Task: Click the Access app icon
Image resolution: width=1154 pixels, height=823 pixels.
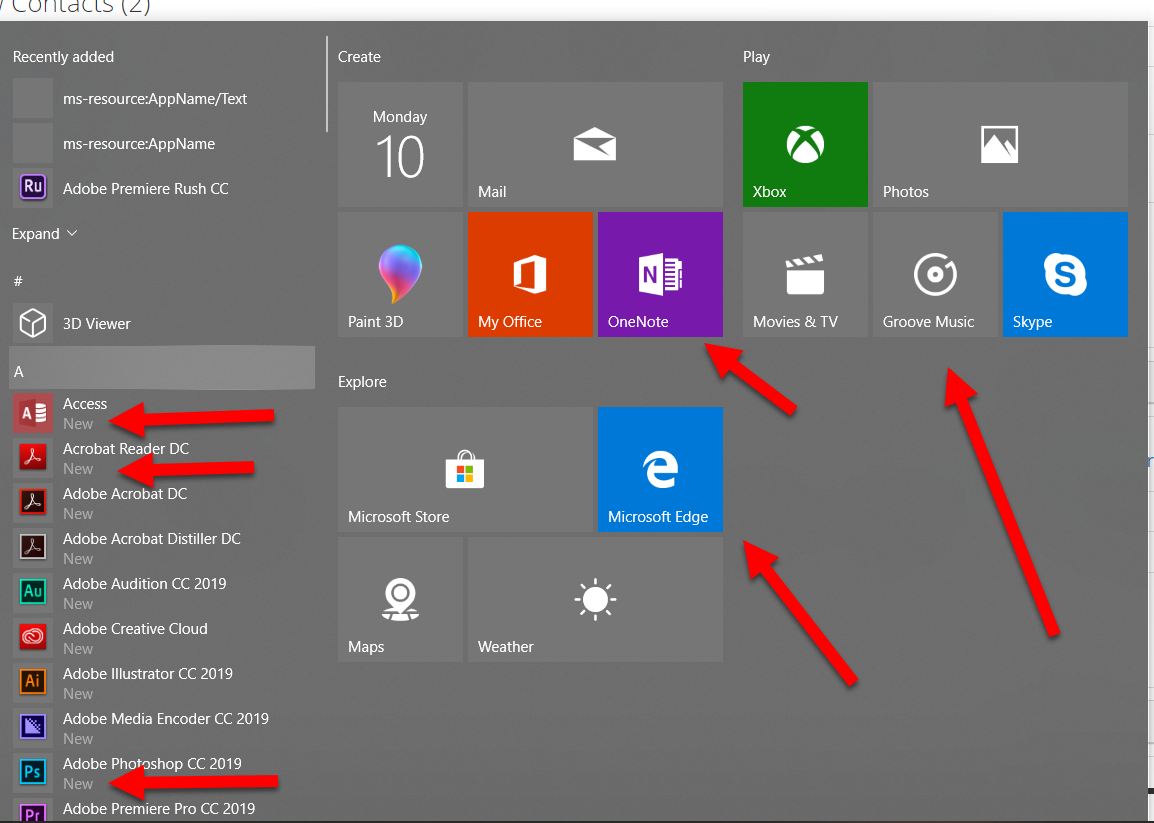Action: [32, 413]
